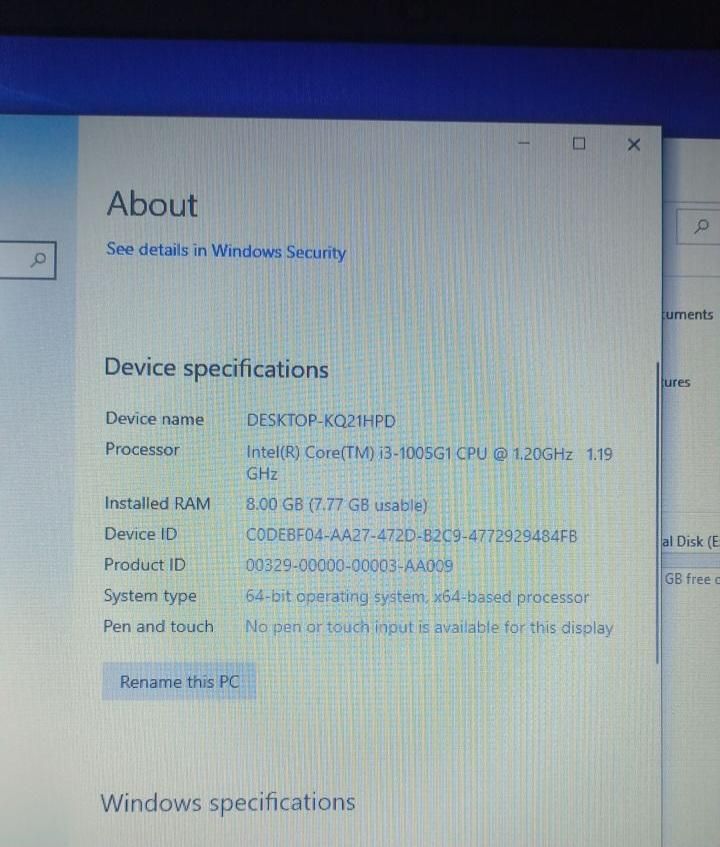The height and width of the screenshot is (847, 720).
Task: Select the 64-bit operating system text
Action: coord(417,597)
